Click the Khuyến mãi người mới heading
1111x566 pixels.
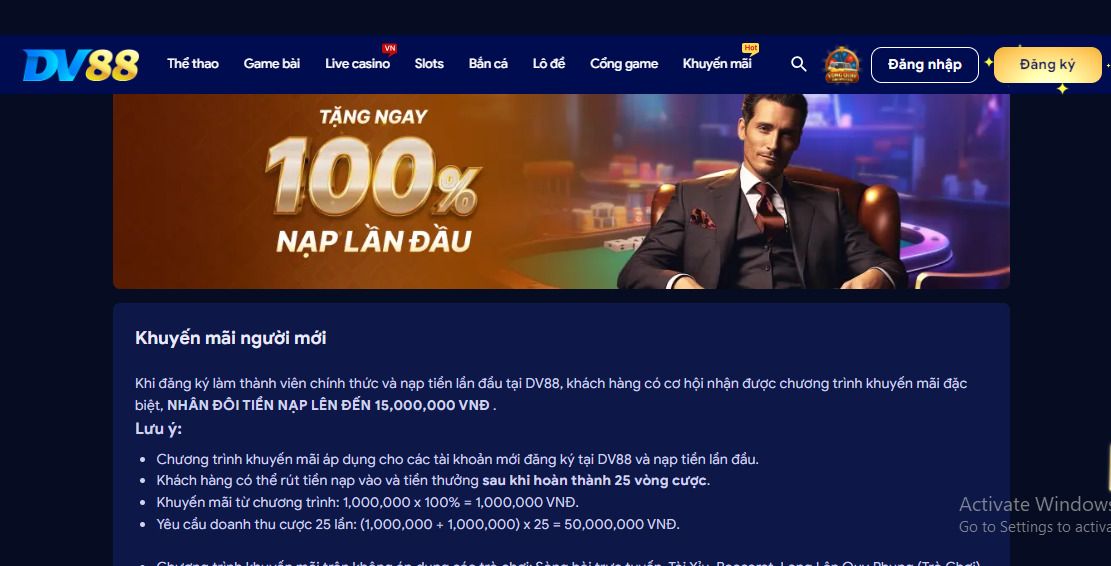(x=231, y=338)
